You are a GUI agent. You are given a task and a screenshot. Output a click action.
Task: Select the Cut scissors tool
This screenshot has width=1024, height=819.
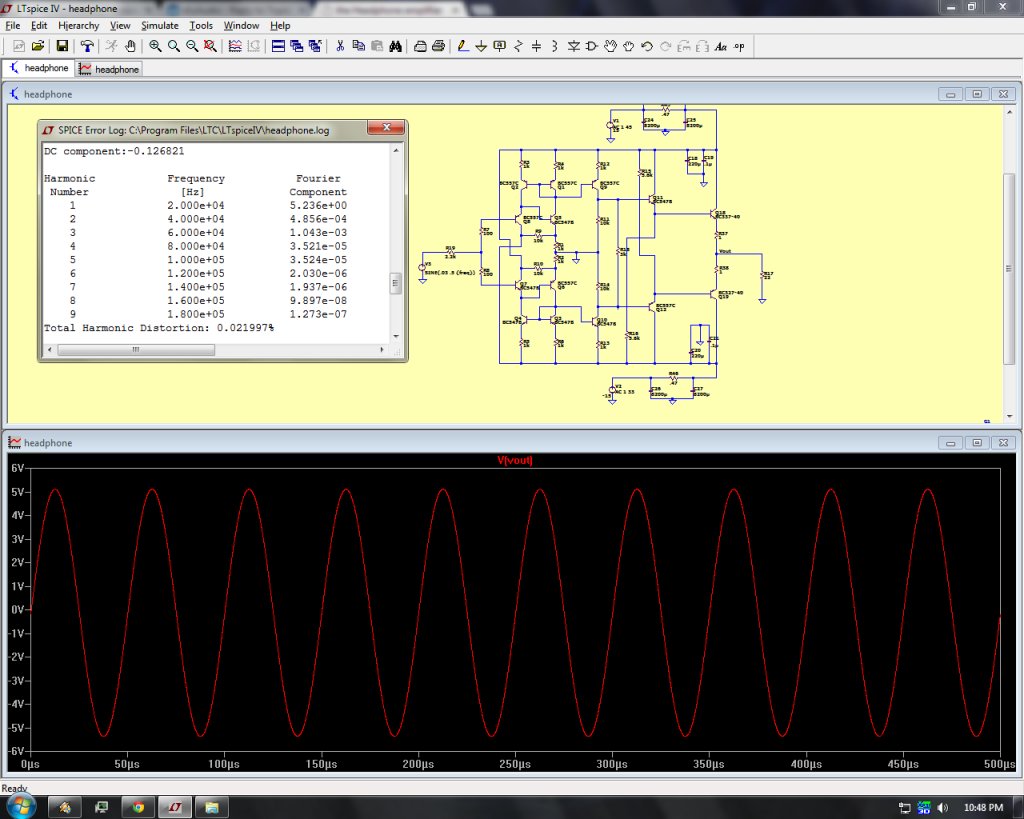point(340,46)
